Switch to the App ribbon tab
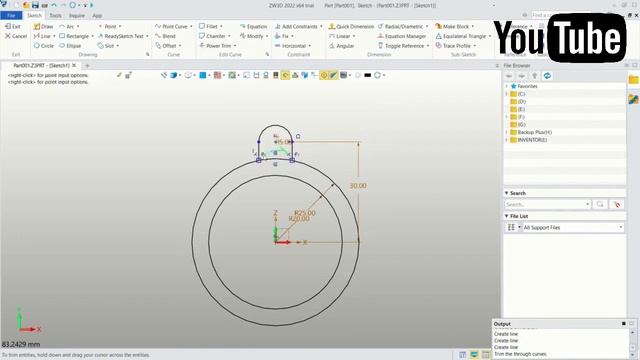 pos(97,16)
